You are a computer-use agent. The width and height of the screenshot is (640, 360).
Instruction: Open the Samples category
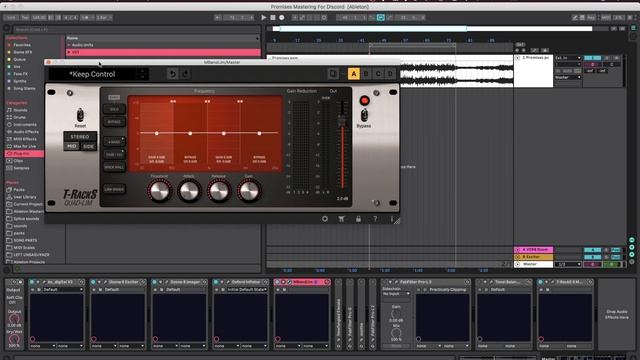21,168
